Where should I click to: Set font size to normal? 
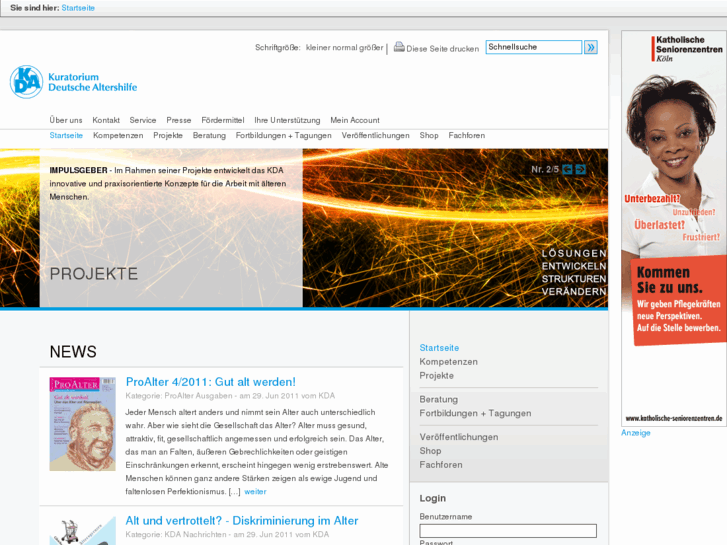coord(344,48)
